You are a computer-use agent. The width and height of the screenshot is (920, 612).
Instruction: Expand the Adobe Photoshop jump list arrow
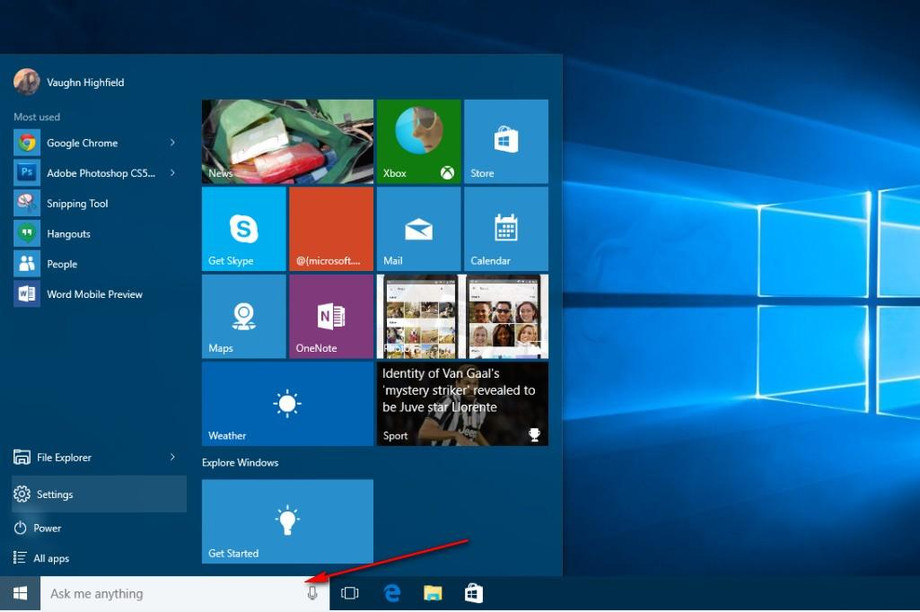coord(172,173)
